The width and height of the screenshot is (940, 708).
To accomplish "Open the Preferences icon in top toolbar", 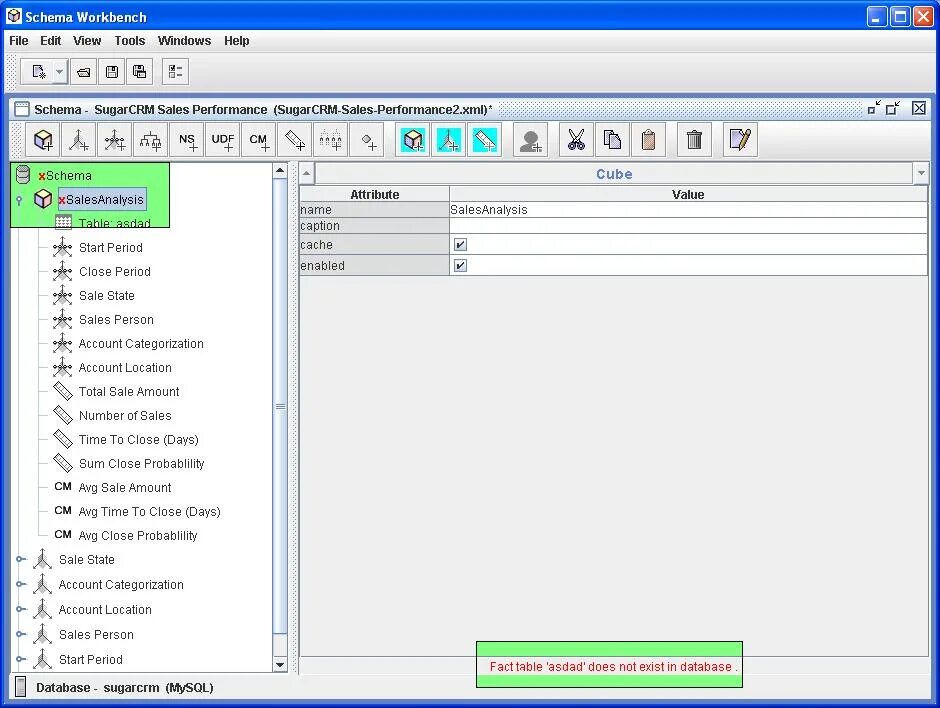I will (x=176, y=72).
